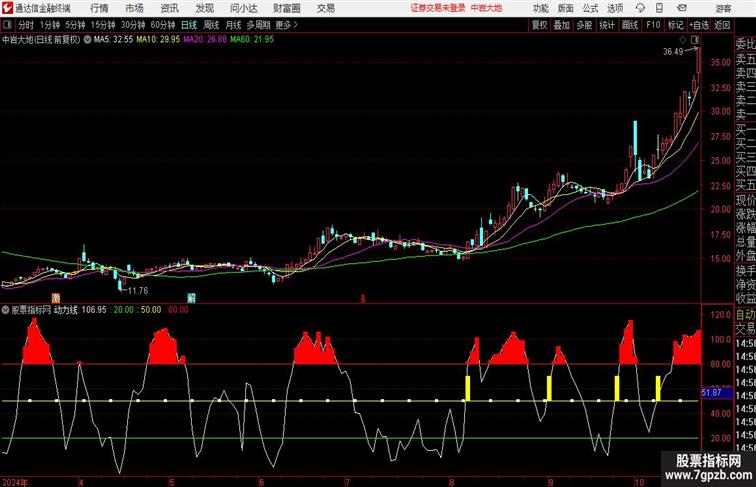
Task: Click the 解 marker at chart bottom
Action: click(191, 298)
